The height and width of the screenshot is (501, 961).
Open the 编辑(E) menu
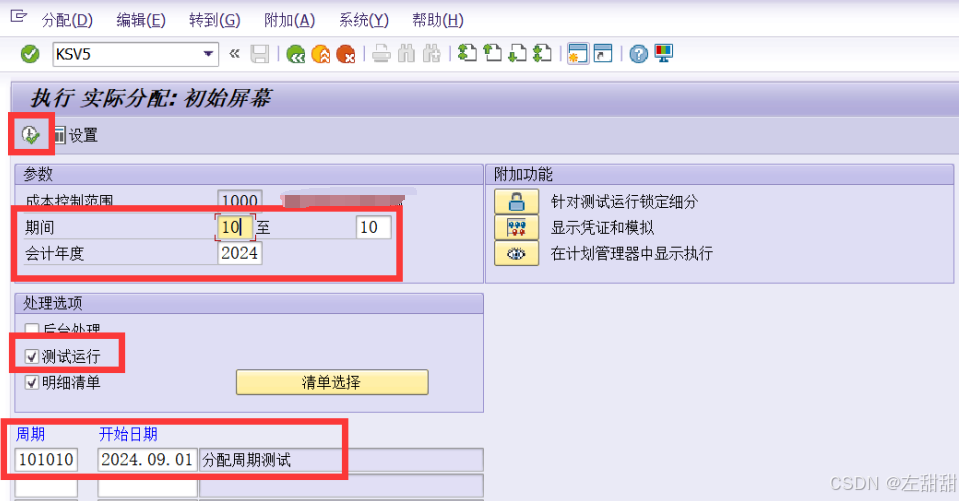(141, 20)
